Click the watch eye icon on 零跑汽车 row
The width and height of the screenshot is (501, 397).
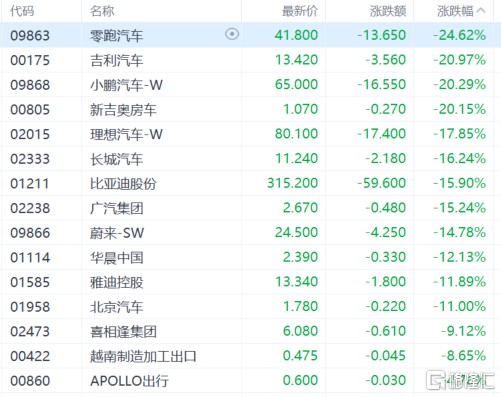(x=232, y=34)
